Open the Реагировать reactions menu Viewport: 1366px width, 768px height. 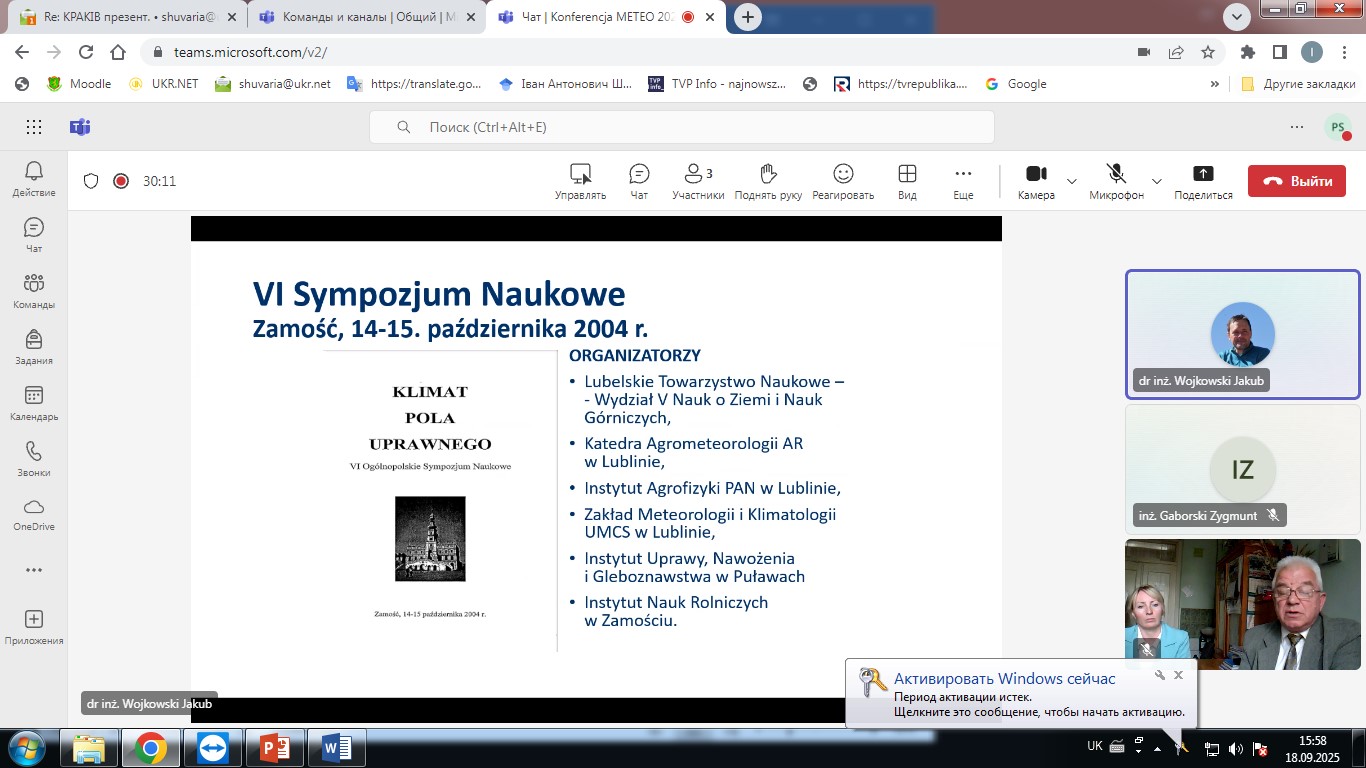point(843,181)
